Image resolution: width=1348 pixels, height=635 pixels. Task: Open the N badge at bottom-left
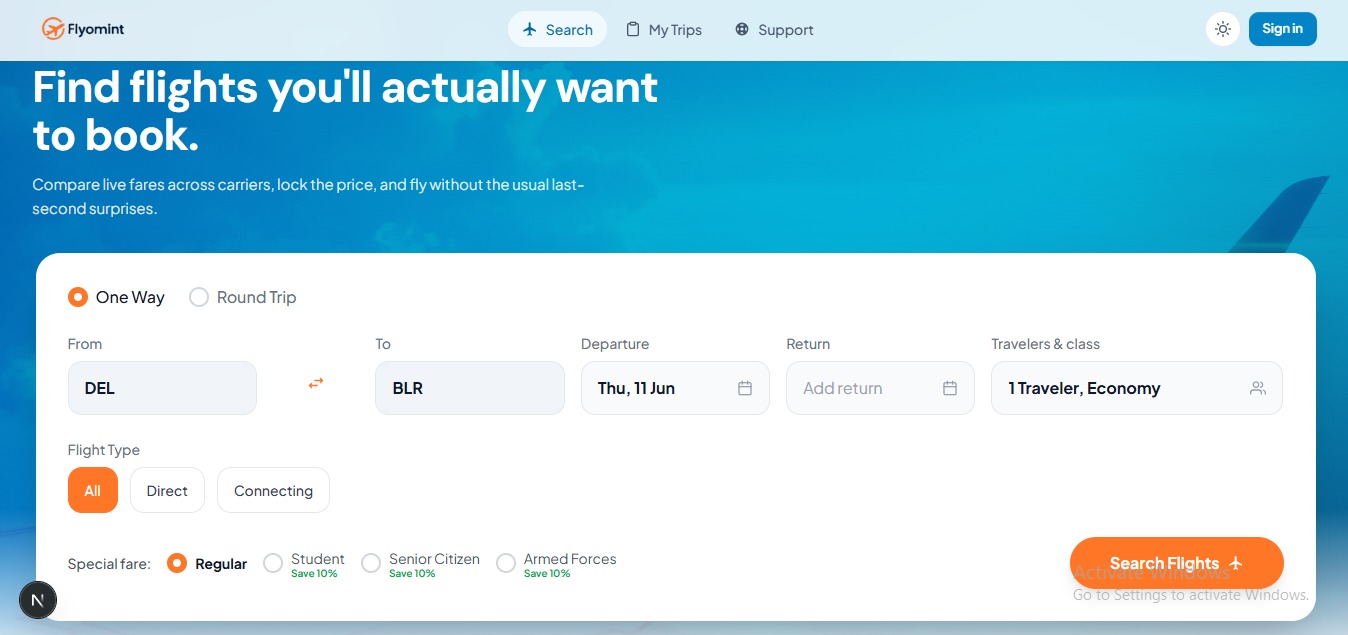(38, 600)
